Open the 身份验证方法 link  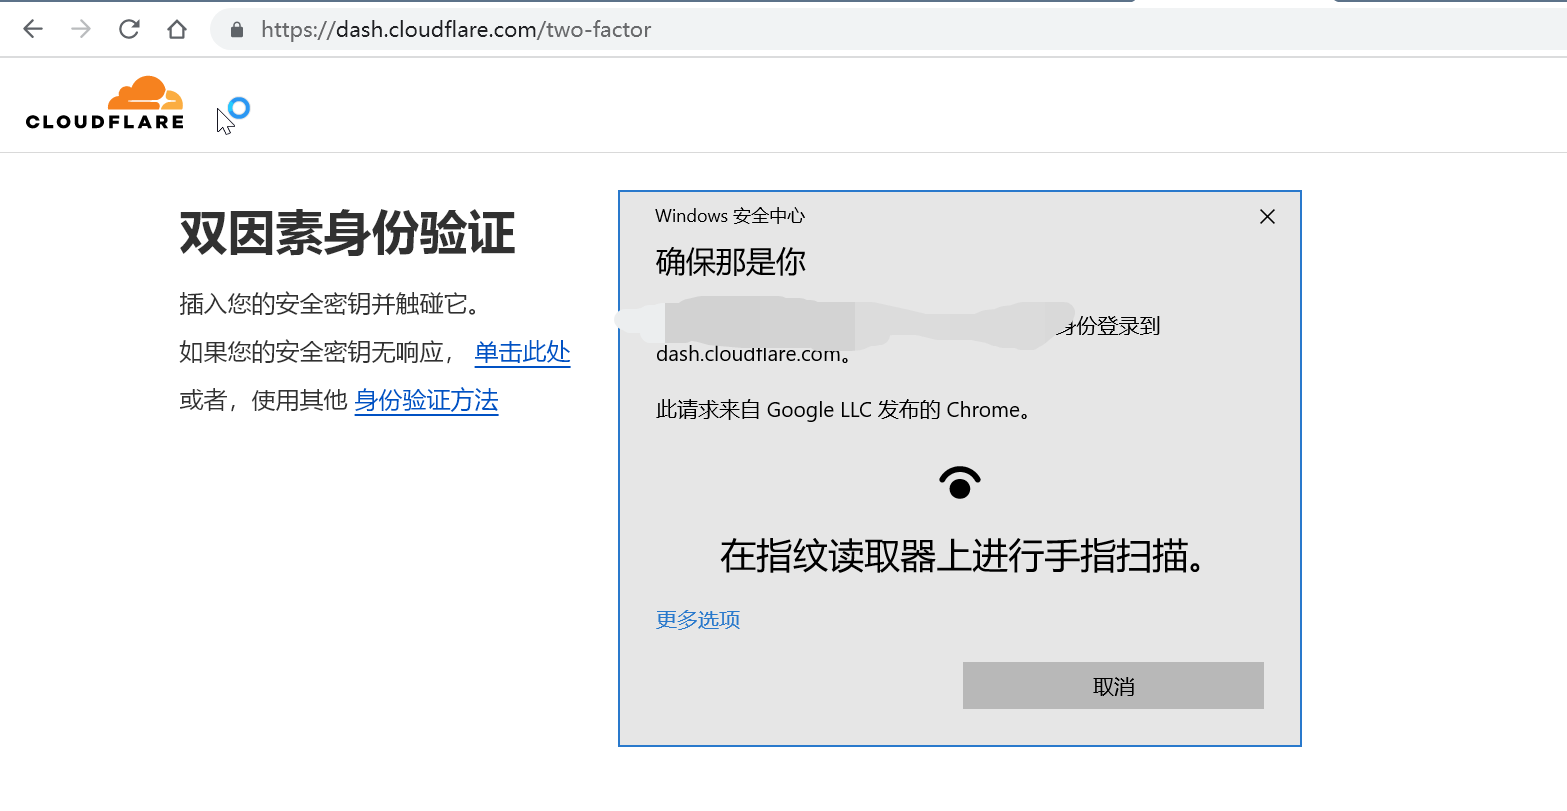coord(426,401)
